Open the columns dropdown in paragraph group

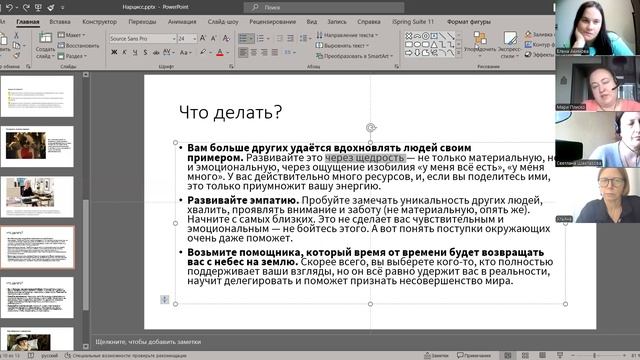coord(290,52)
